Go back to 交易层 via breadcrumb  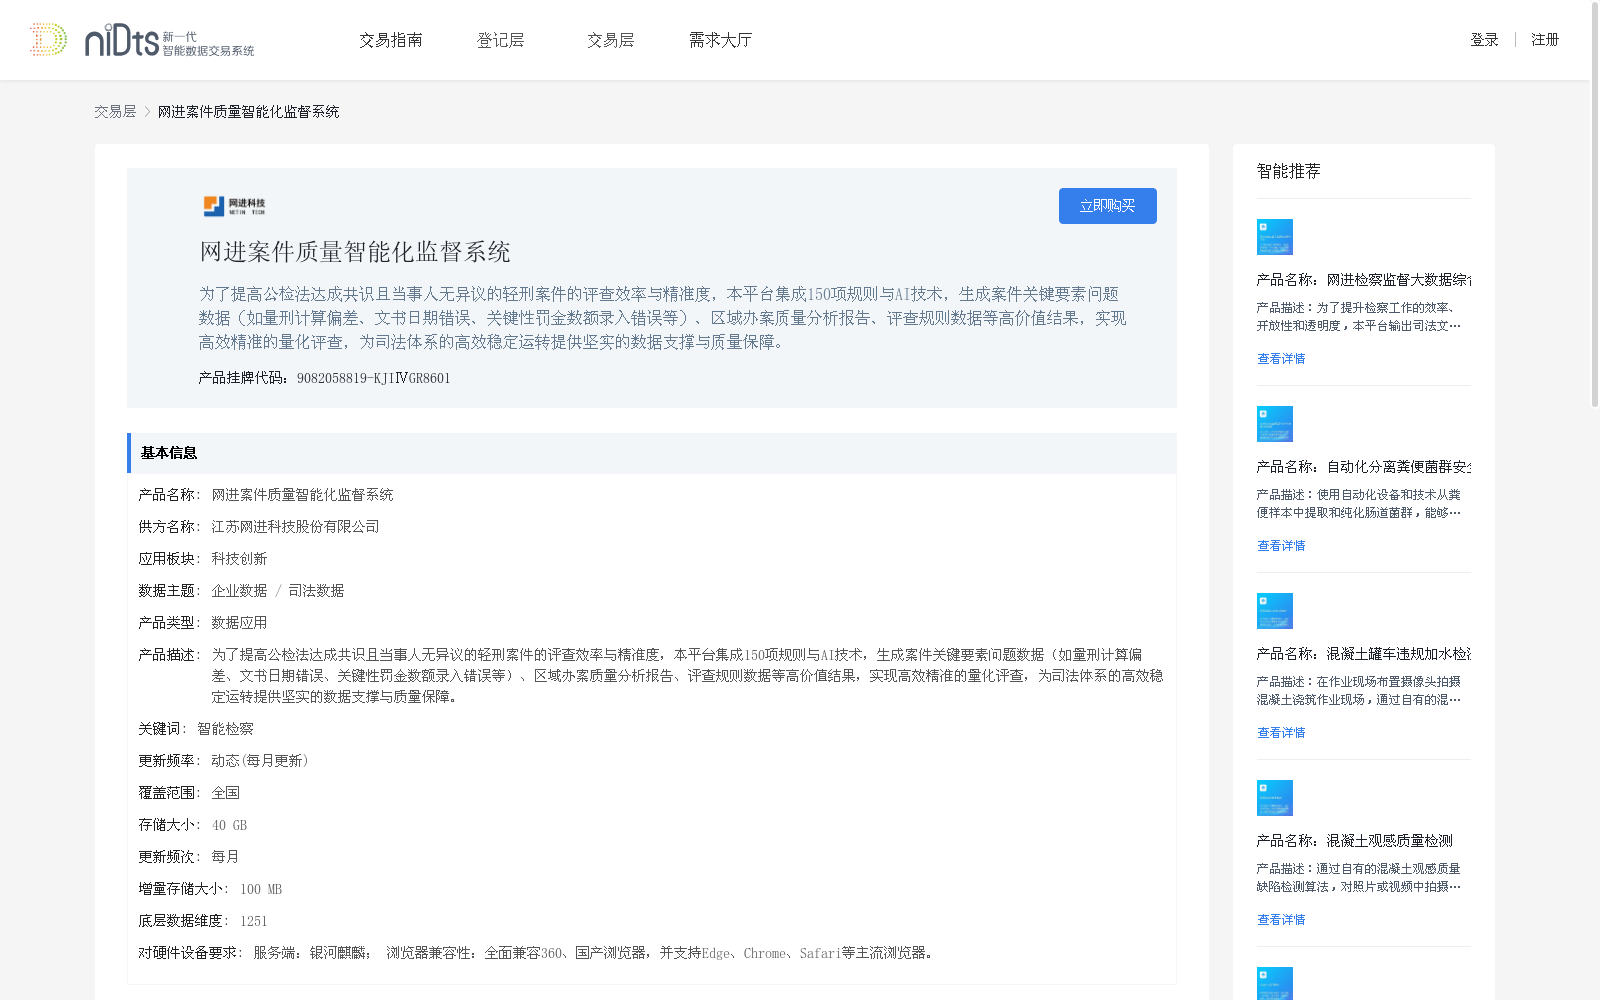(115, 112)
